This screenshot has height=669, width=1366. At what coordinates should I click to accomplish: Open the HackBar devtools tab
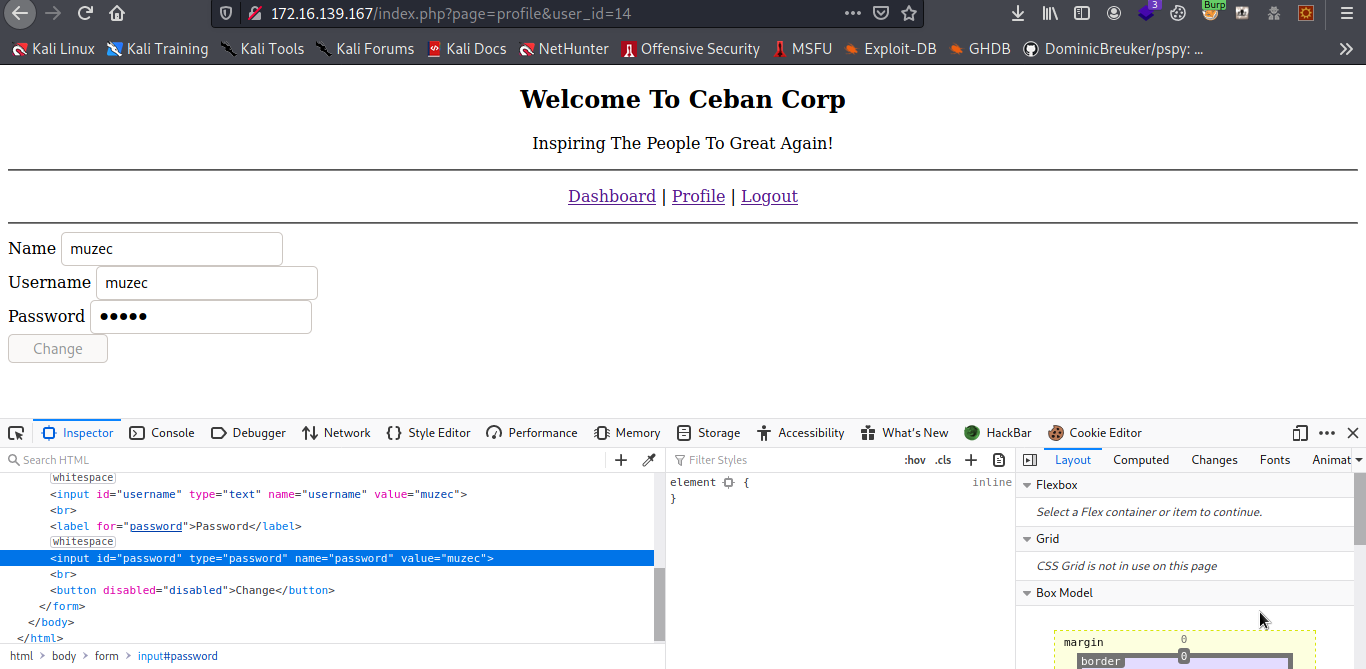[x=997, y=433]
